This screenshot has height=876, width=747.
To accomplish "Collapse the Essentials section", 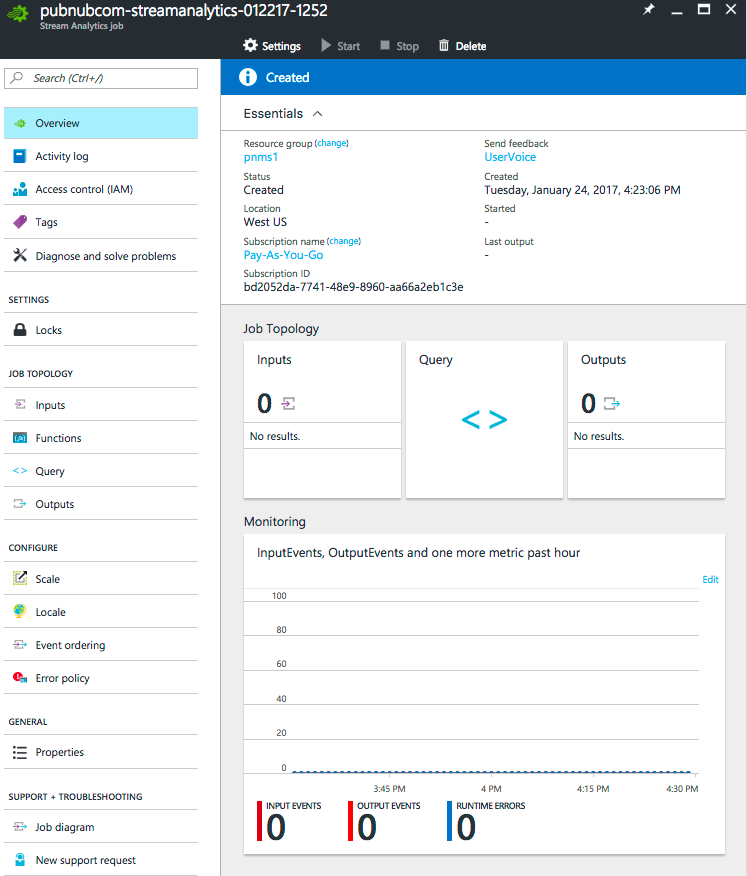I will 317,113.
